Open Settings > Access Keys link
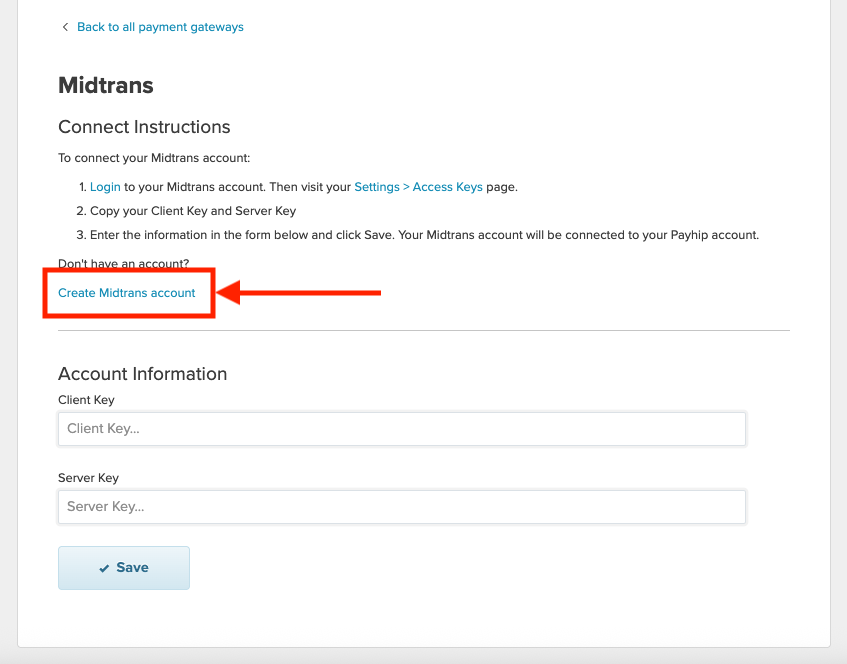 click(x=418, y=187)
